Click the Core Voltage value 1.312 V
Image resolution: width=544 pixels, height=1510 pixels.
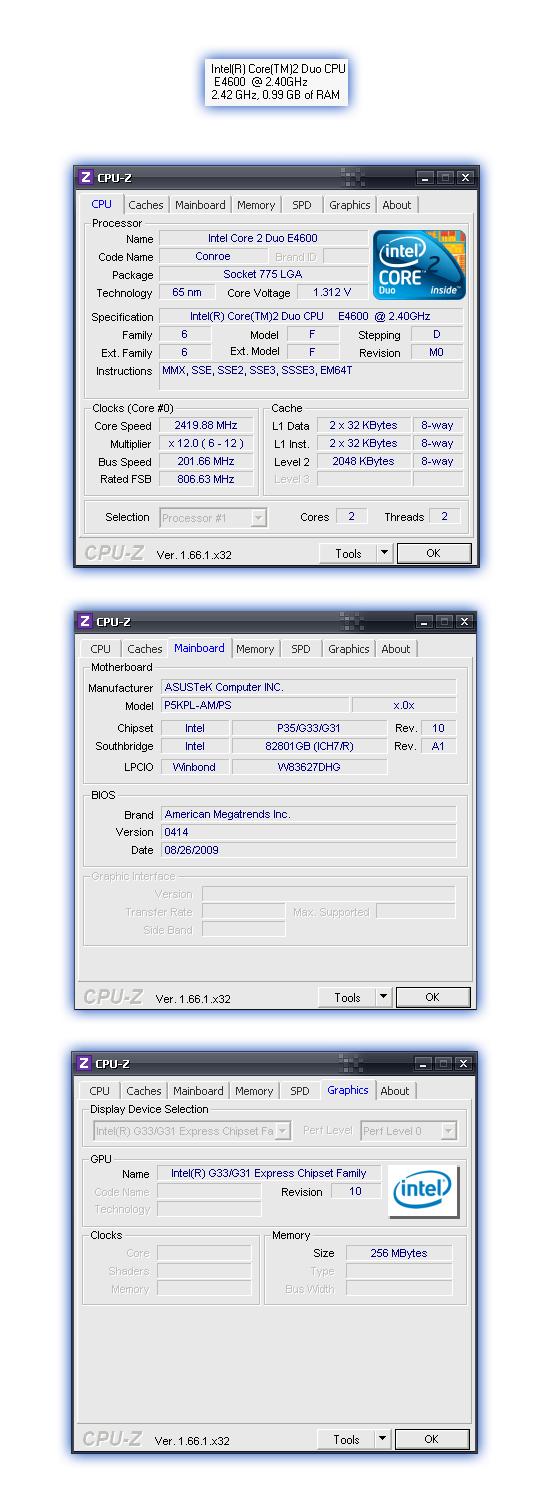(332, 293)
